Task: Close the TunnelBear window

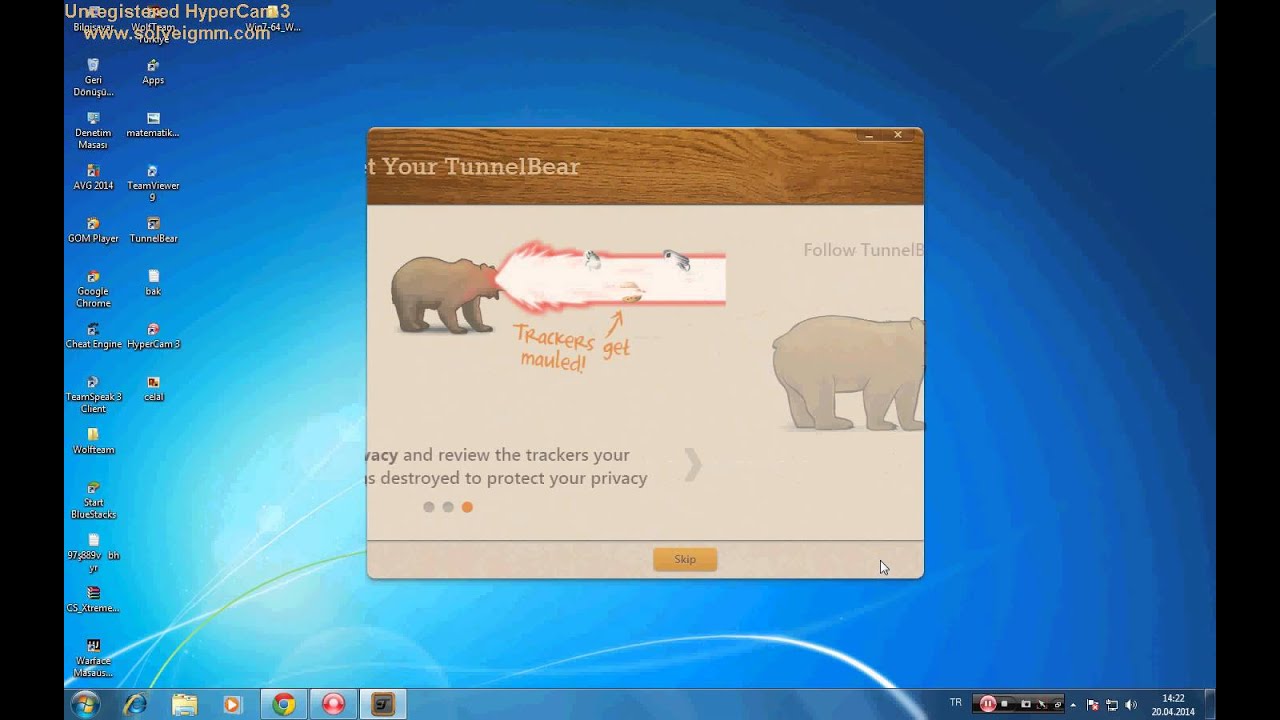Action: pyautogui.click(x=898, y=135)
